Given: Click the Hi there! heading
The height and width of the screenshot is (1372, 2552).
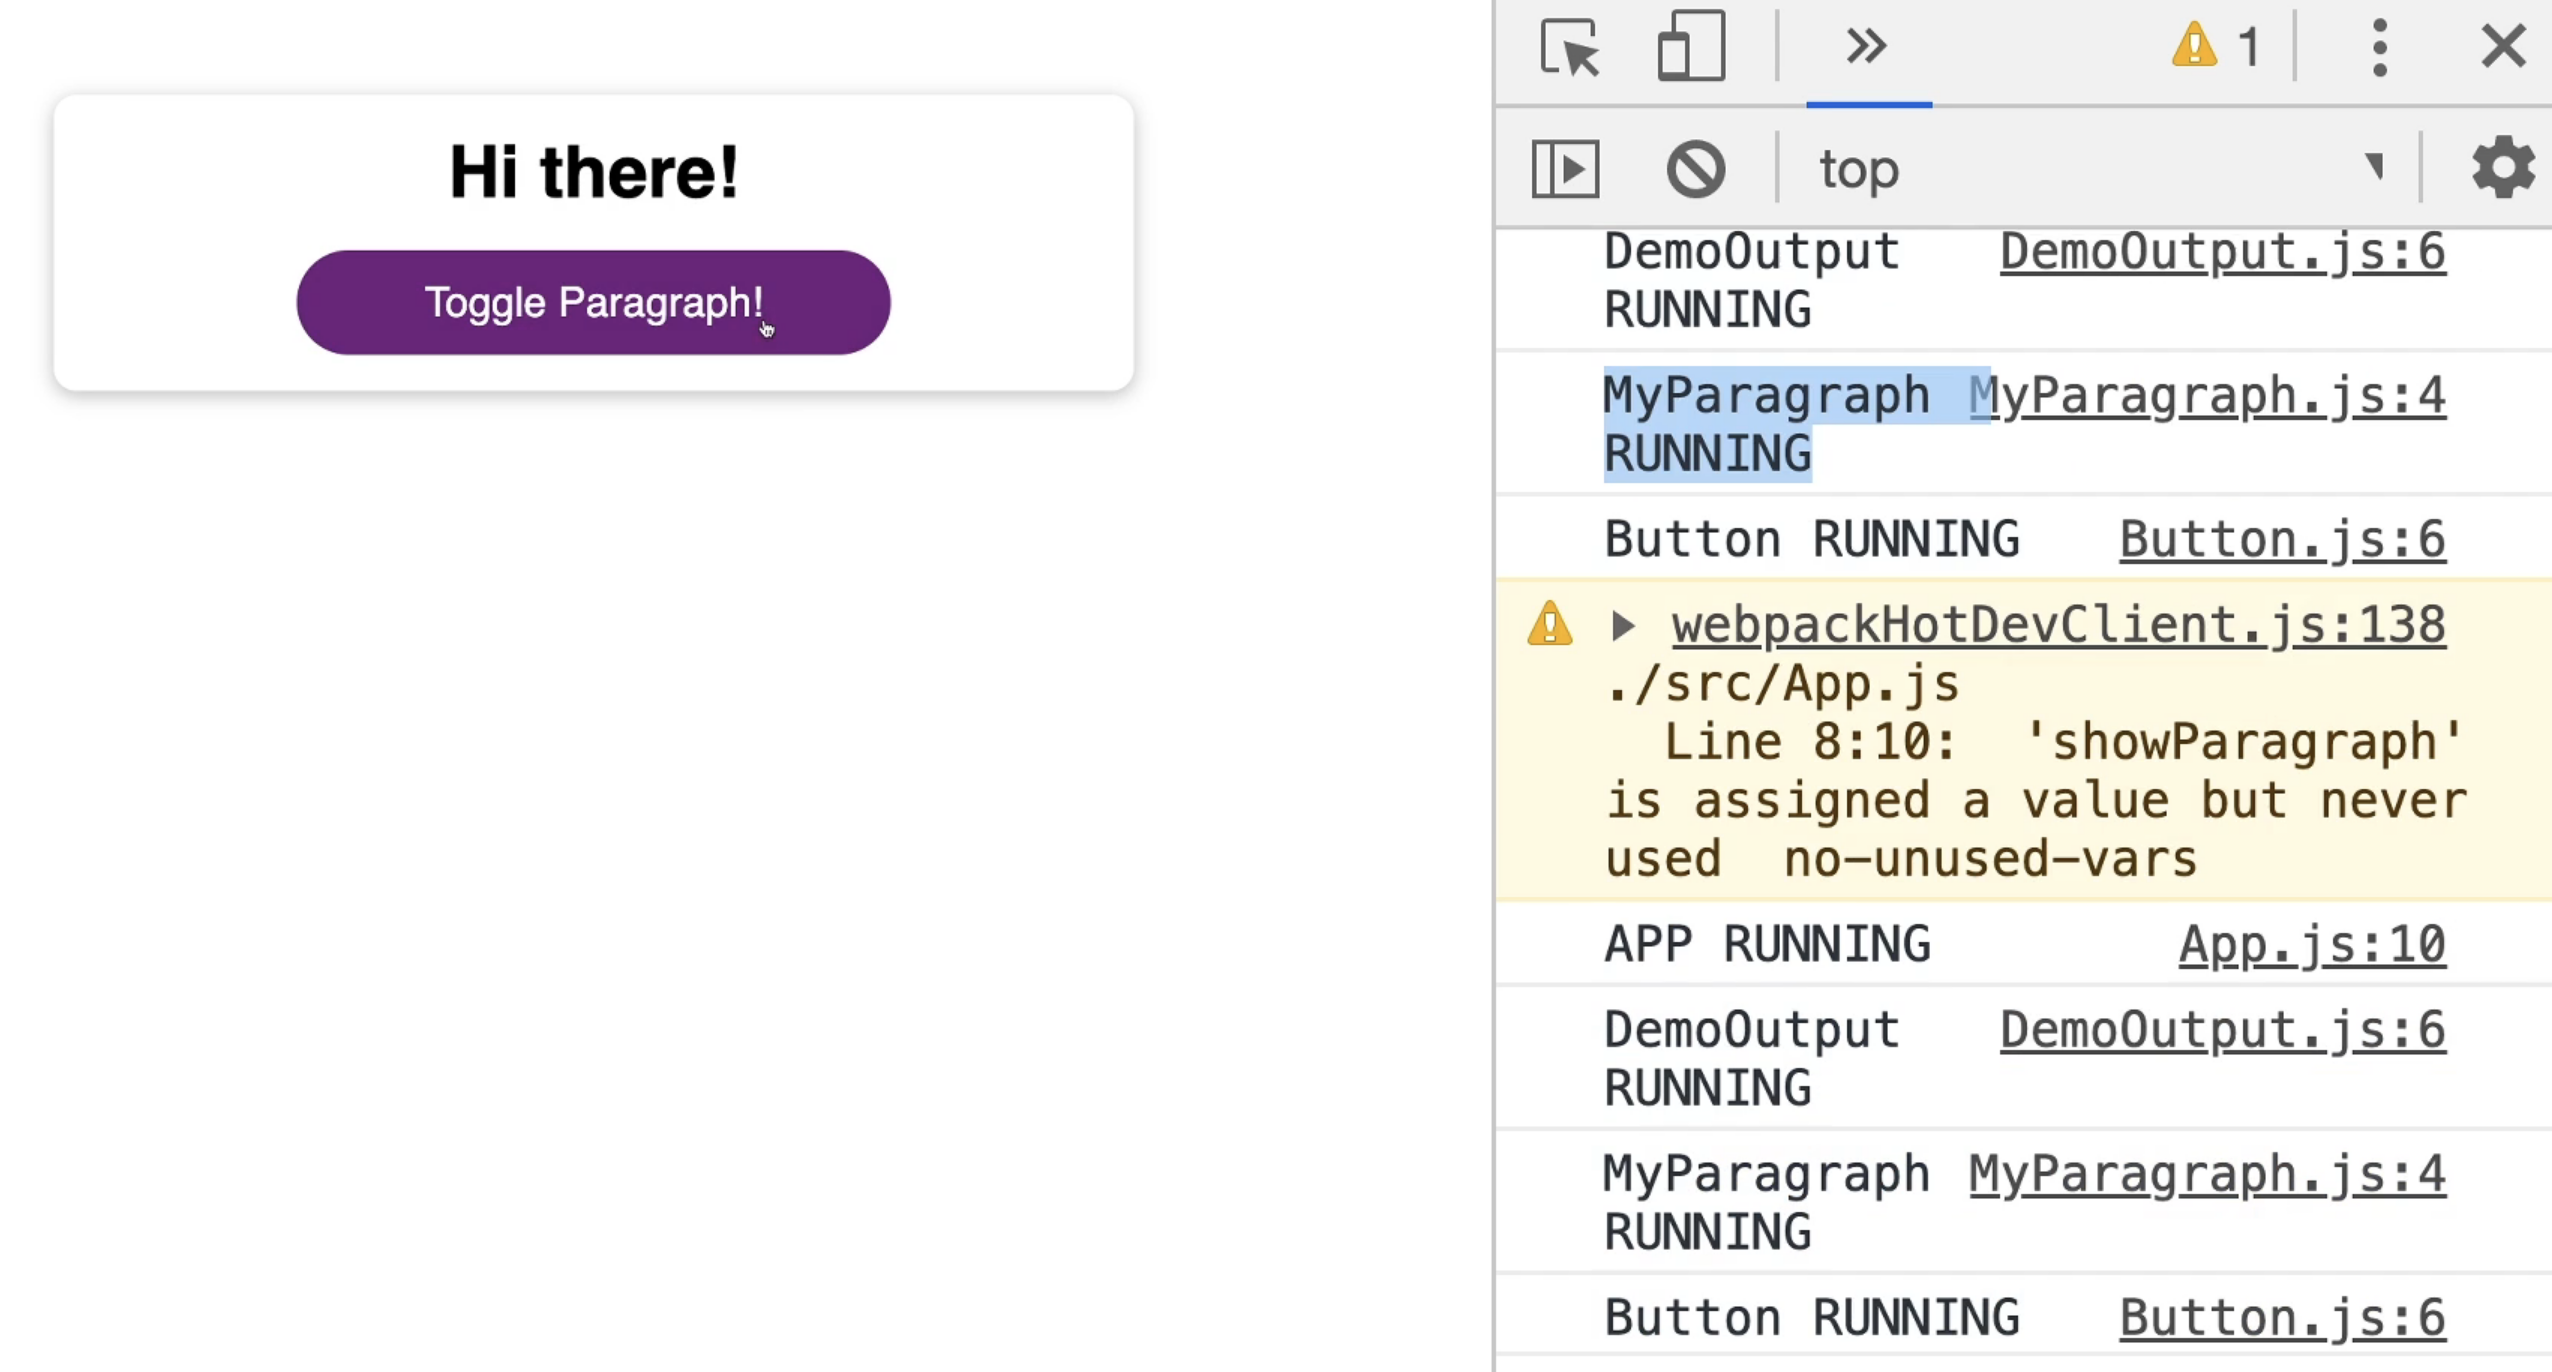Looking at the screenshot, I should [x=594, y=172].
